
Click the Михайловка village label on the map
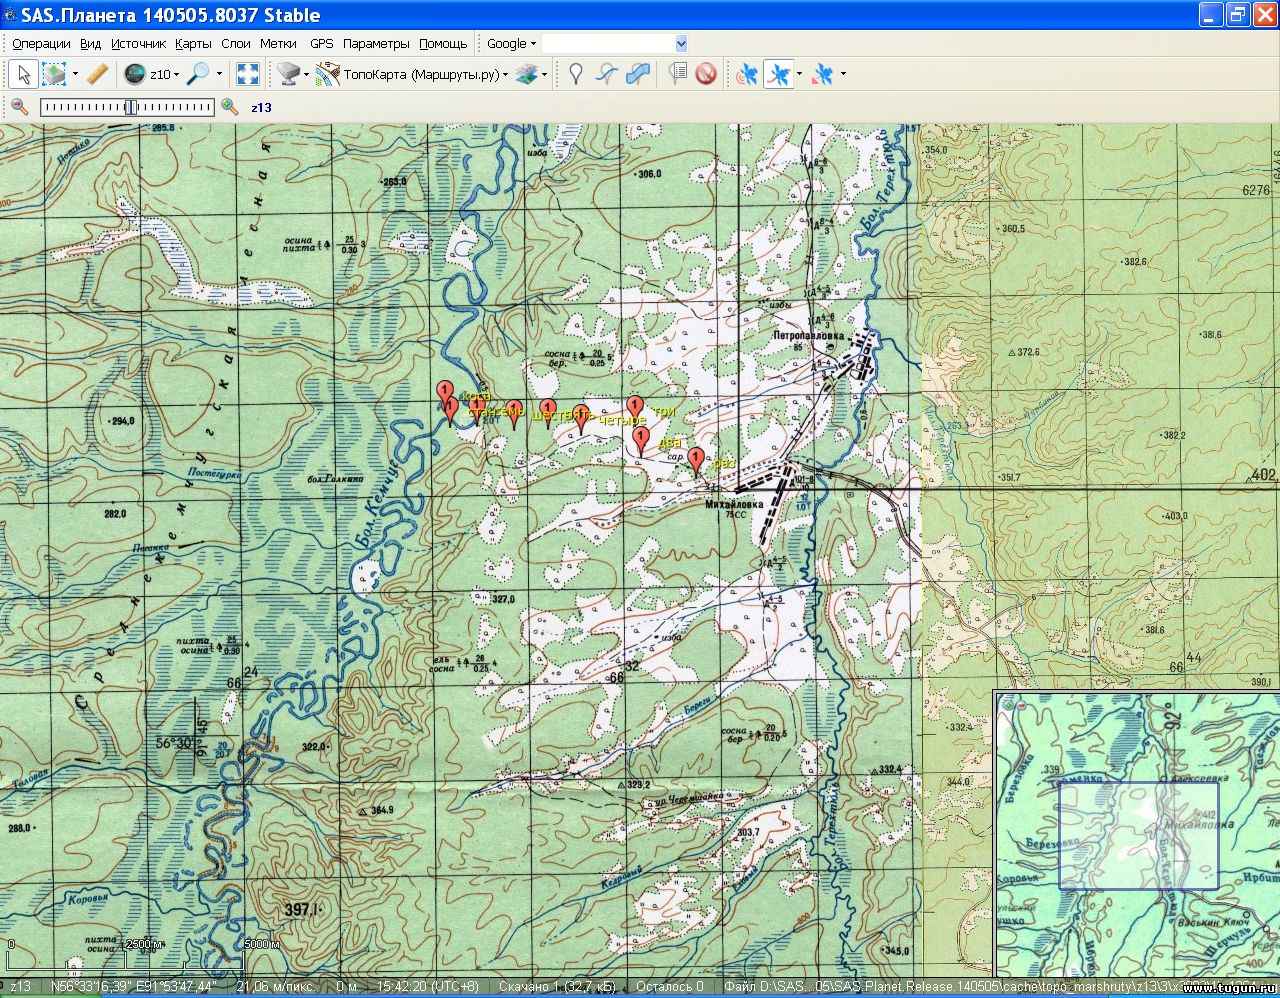pyautogui.click(x=733, y=505)
